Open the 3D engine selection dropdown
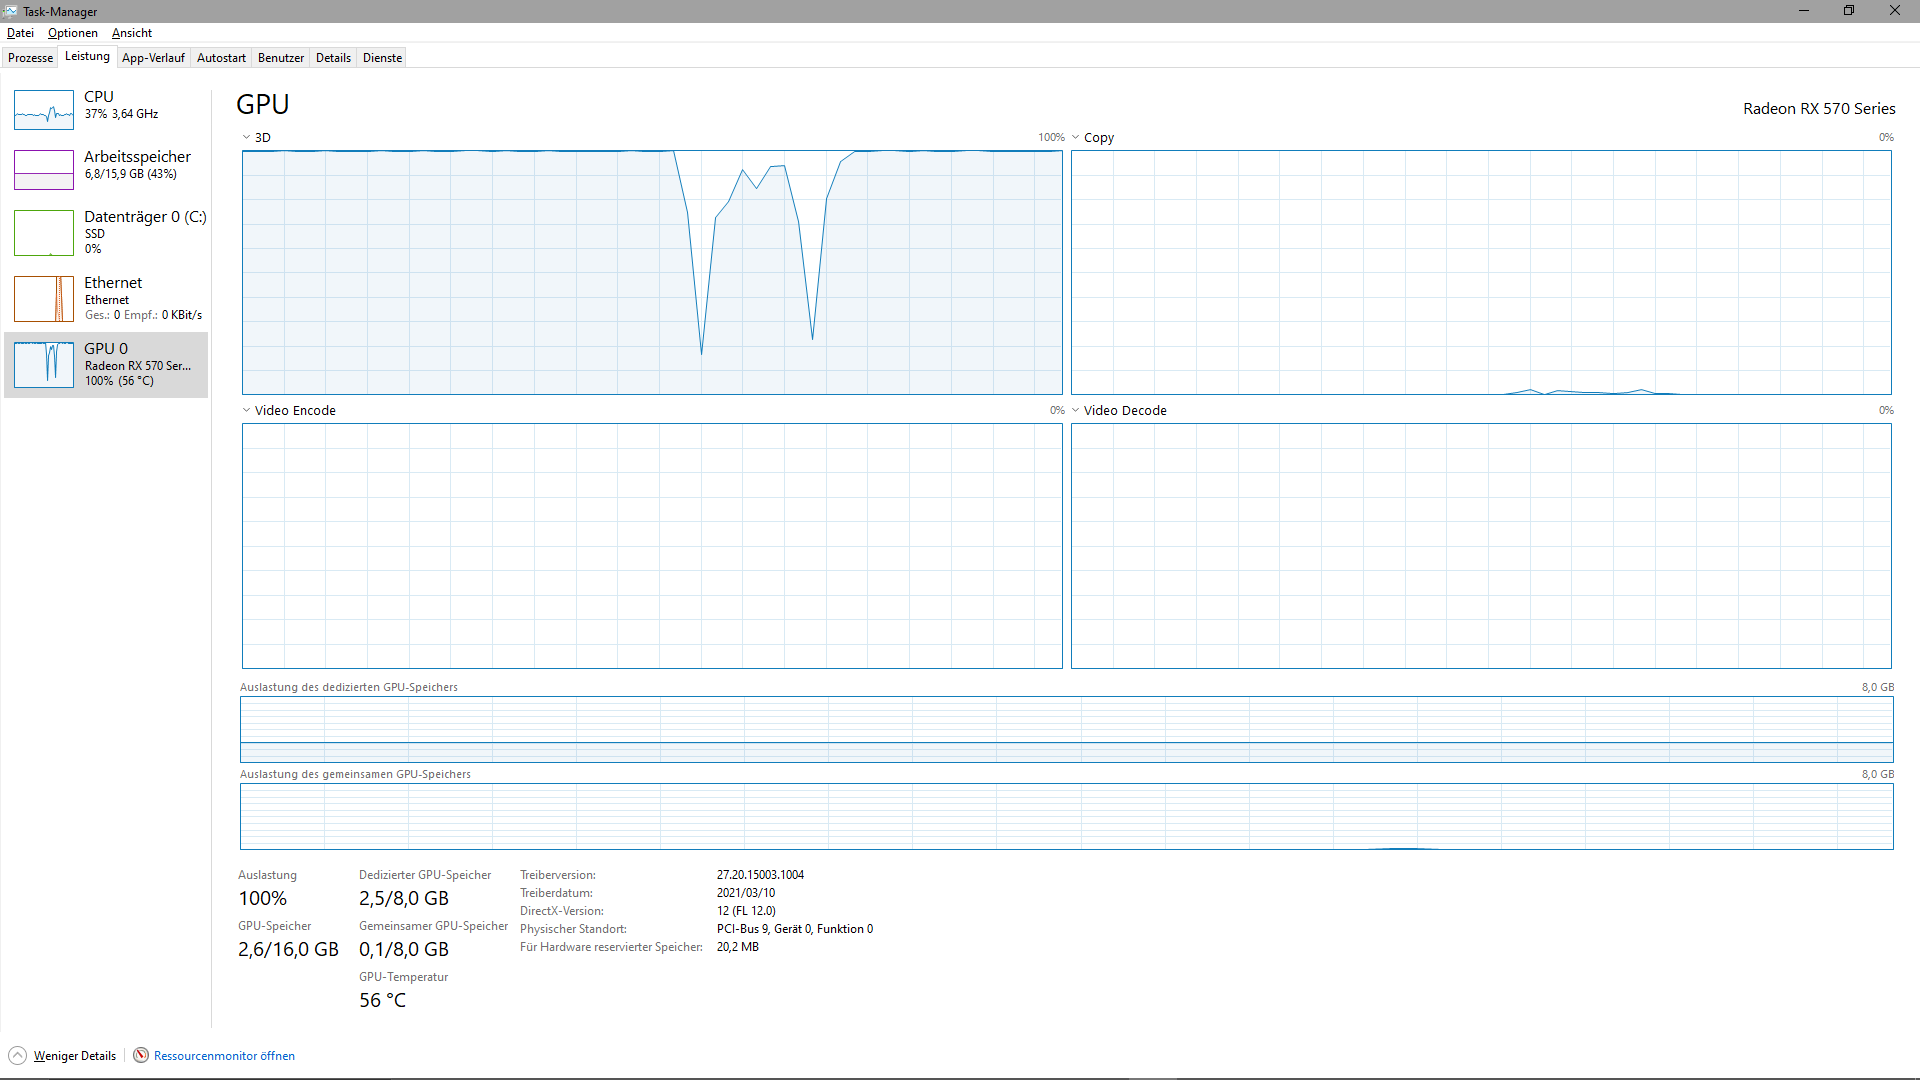This screenshot has width=1920, height=1080. 247,138
